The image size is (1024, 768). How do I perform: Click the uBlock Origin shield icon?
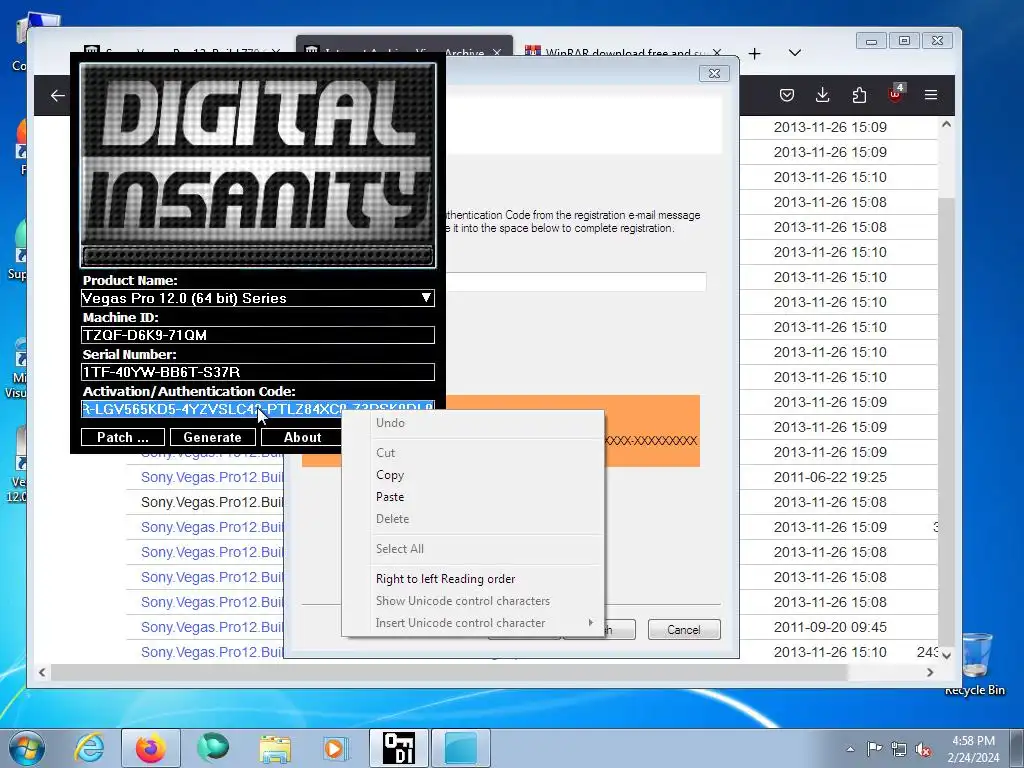(x=895, y=93)
